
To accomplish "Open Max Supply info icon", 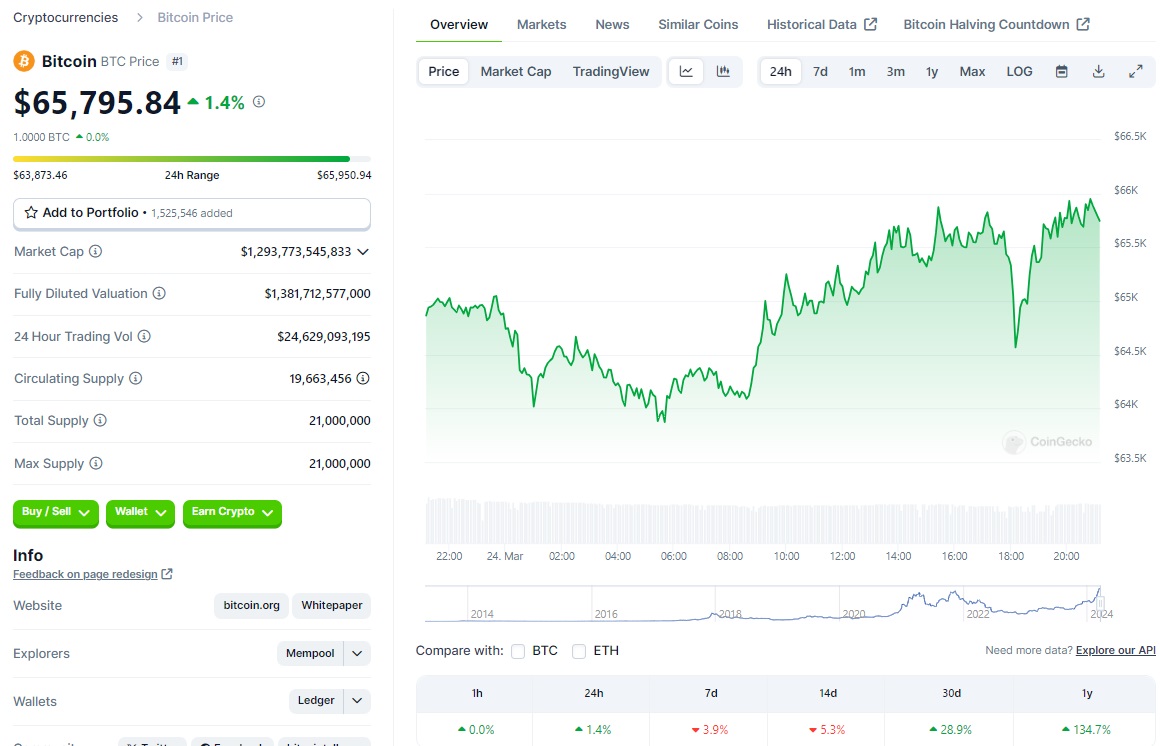I will (x=95, y=464).
